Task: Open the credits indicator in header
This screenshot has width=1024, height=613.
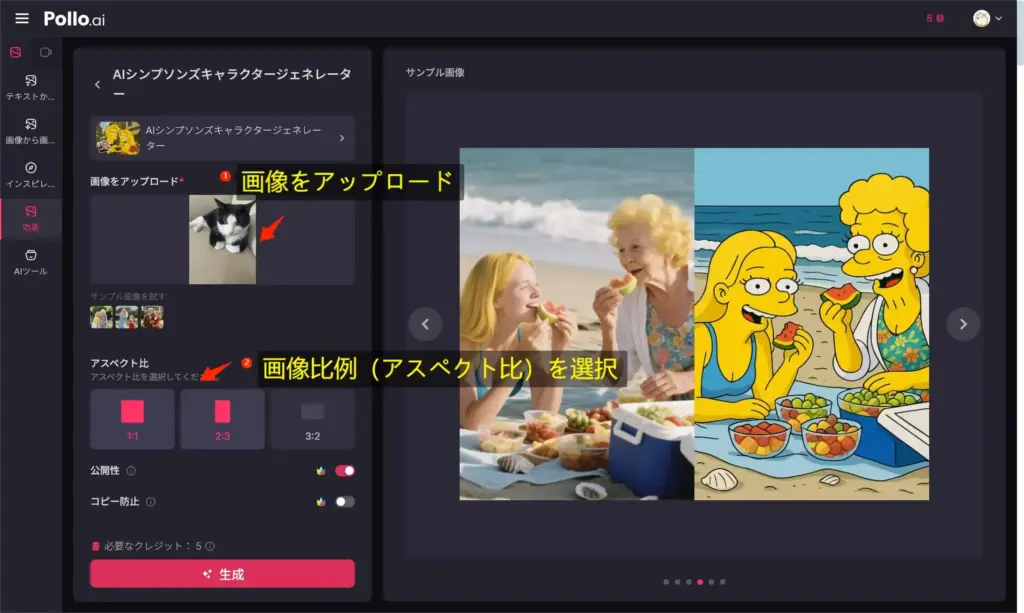Action: pyautogui.click(x=935, y=18)
